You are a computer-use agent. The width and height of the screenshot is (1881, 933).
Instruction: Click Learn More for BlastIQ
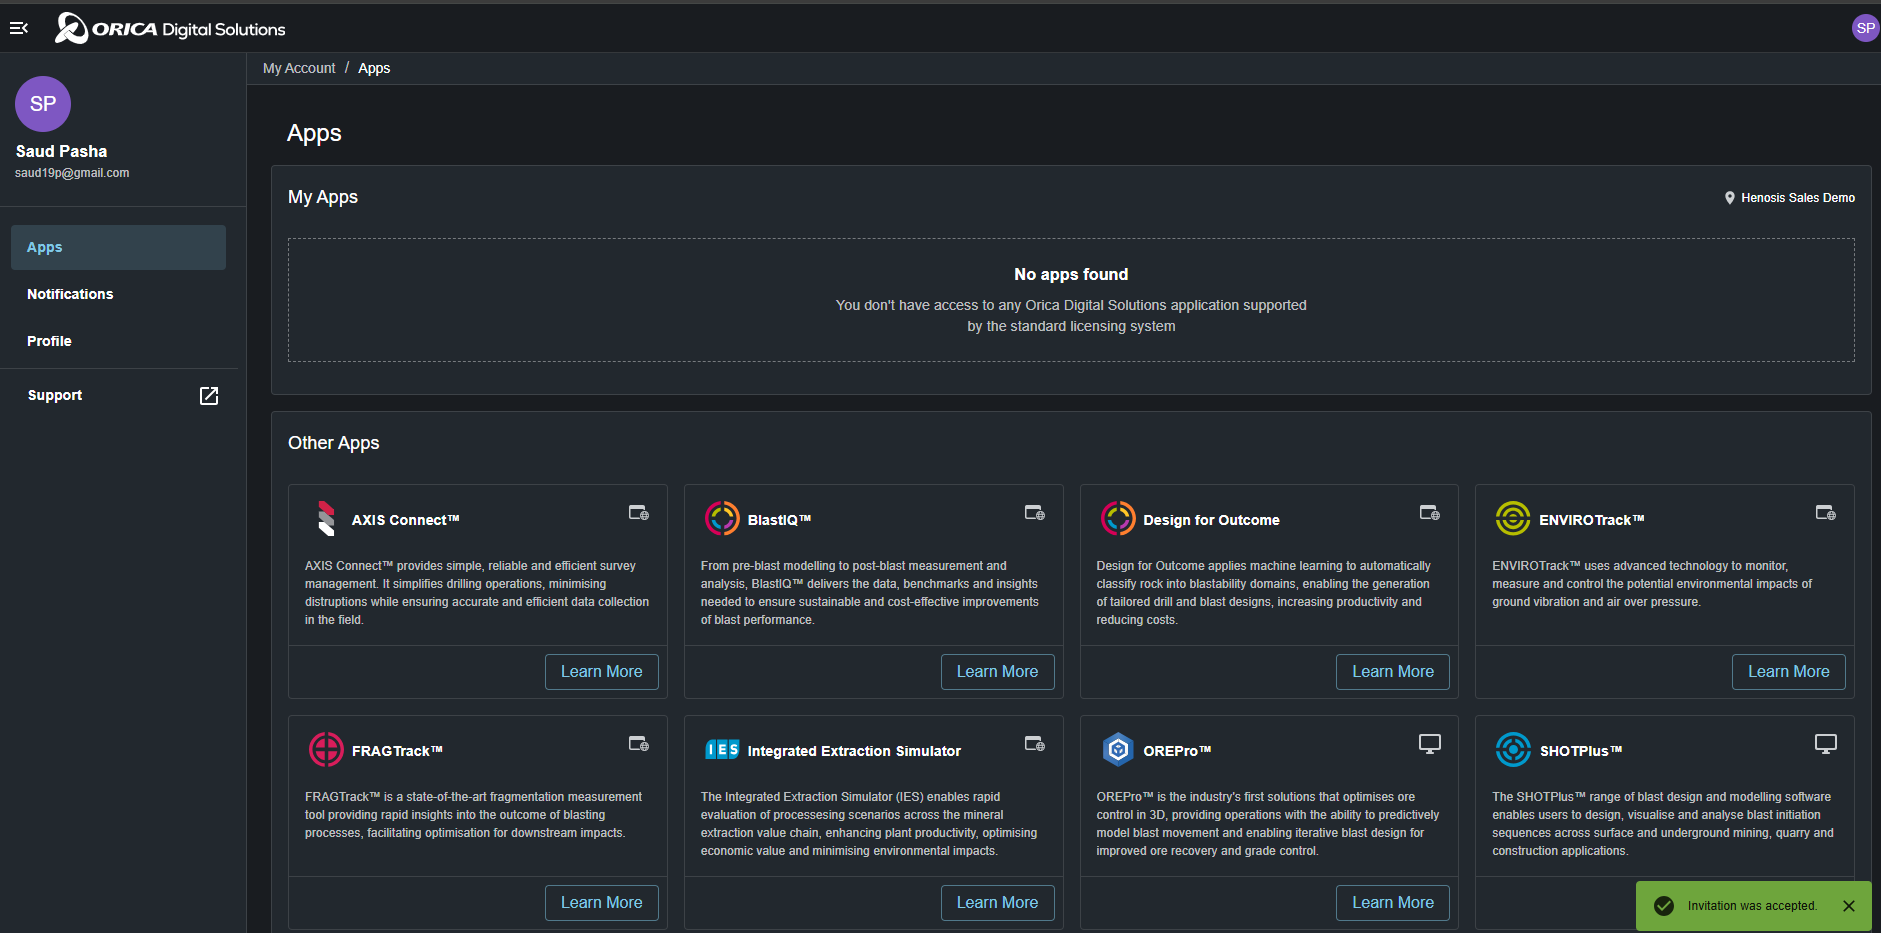click(997, 672)
